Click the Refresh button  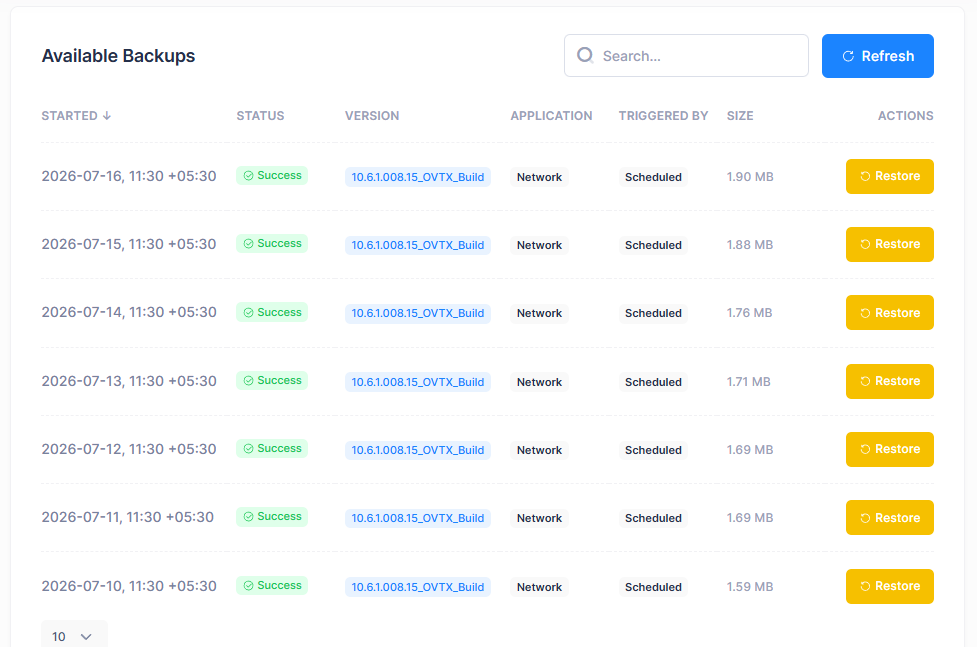click(877, 56)
